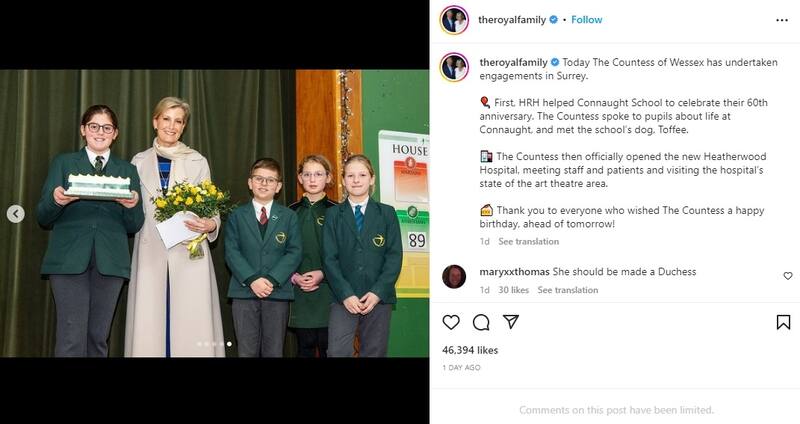Like the post with the heart icon

click(451, 322)
